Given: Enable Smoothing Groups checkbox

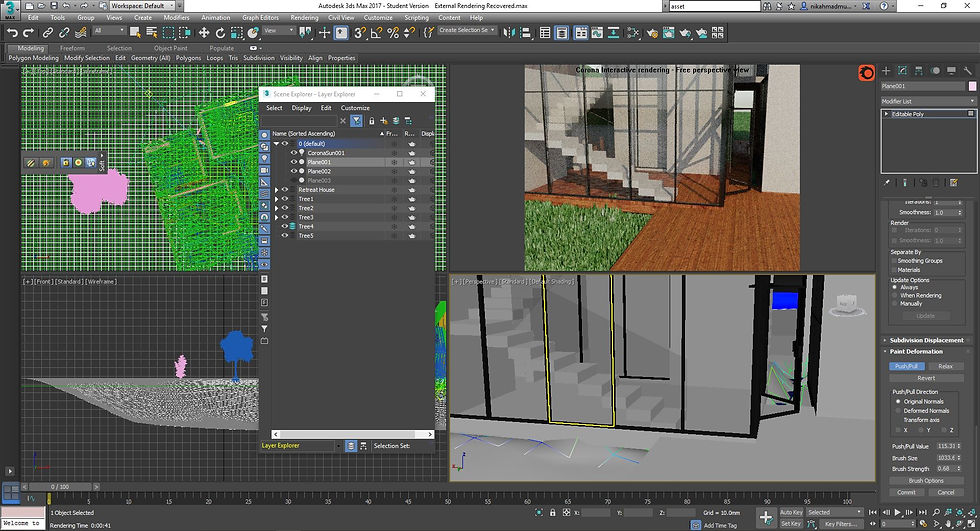Looking at the screenshot, I should 894,261.
